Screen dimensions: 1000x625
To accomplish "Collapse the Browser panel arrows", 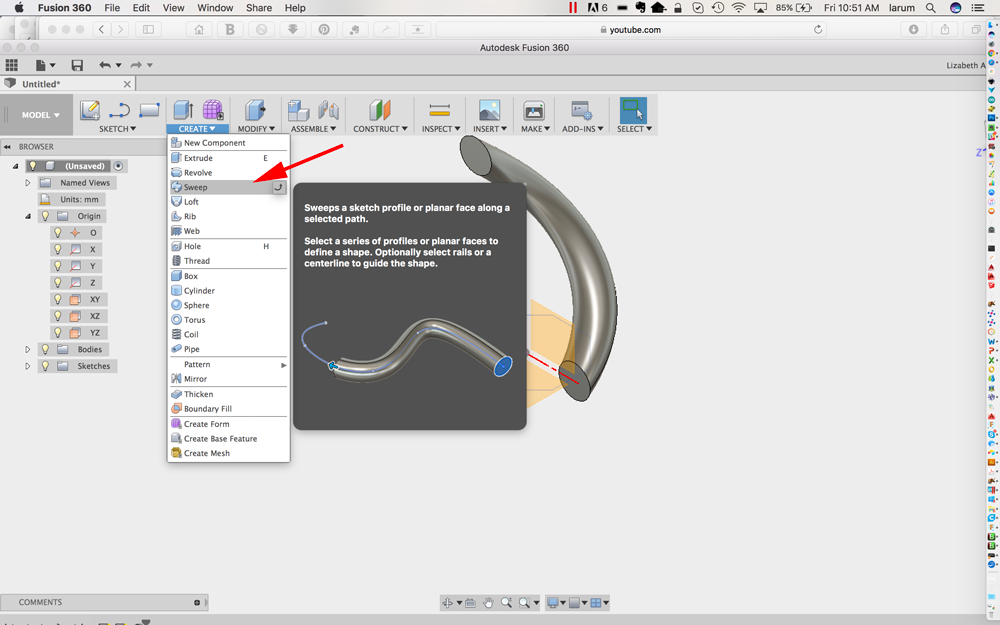I will [8, 147].
